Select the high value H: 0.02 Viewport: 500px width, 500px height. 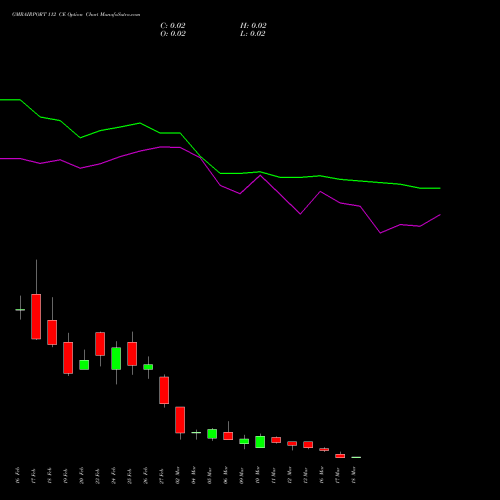coord(253,26)
